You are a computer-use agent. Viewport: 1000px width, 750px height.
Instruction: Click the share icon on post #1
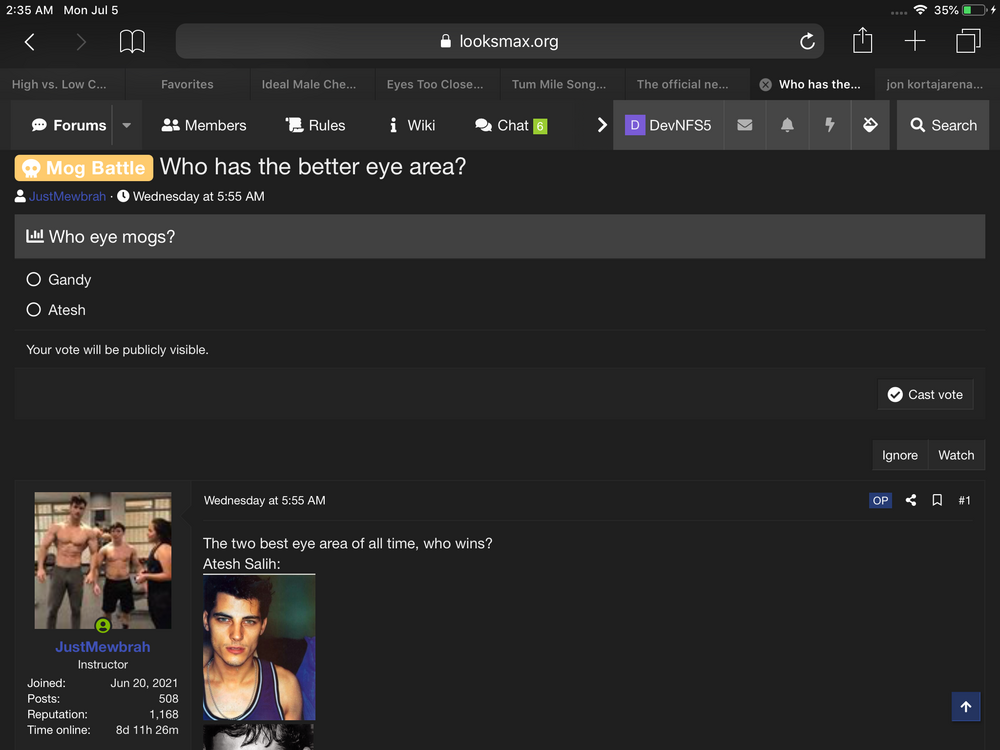coord(911,500)
